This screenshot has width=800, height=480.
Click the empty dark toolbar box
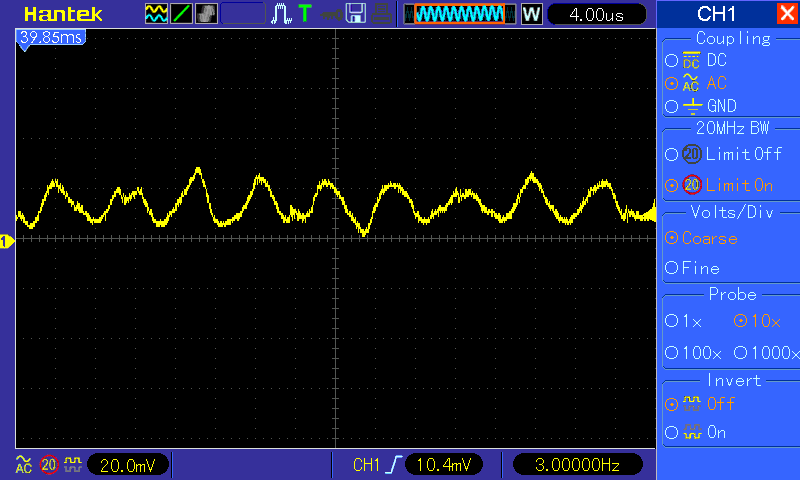tap(243, 14)
